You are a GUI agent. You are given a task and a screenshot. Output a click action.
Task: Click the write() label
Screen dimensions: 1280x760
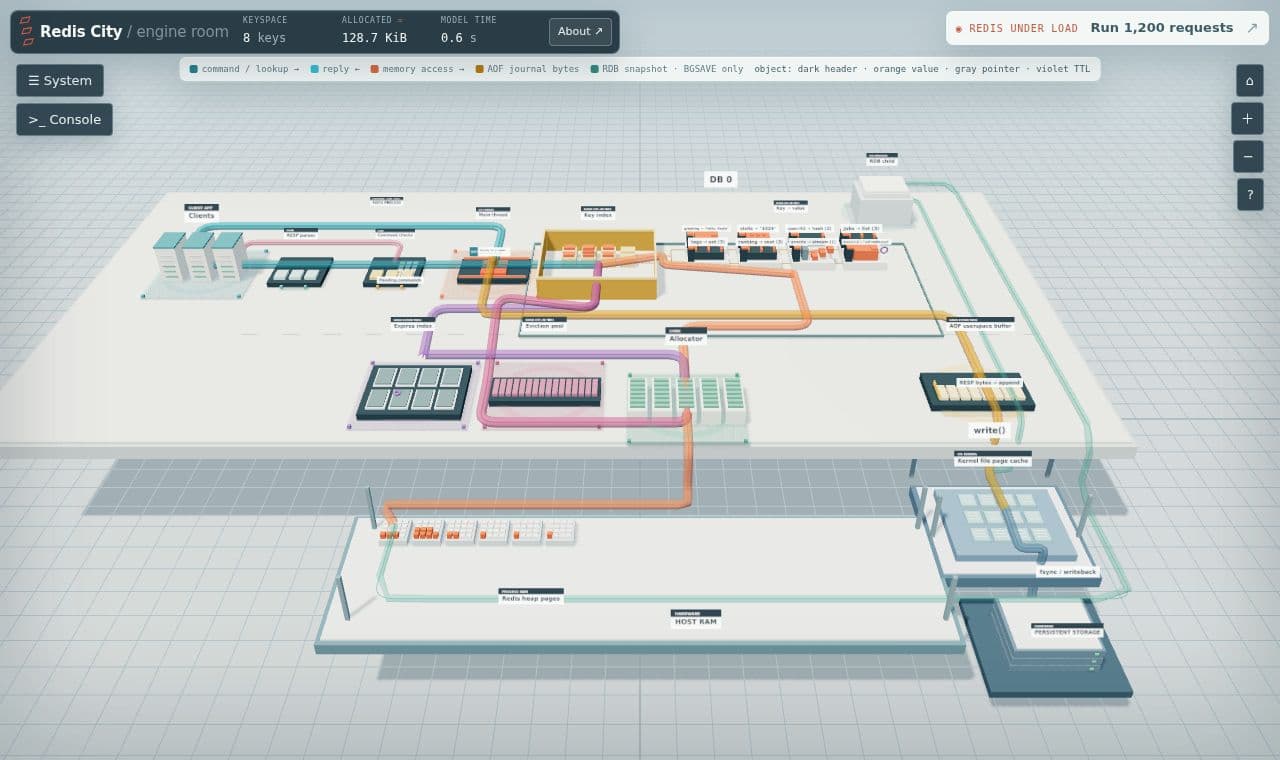point(989,430)
